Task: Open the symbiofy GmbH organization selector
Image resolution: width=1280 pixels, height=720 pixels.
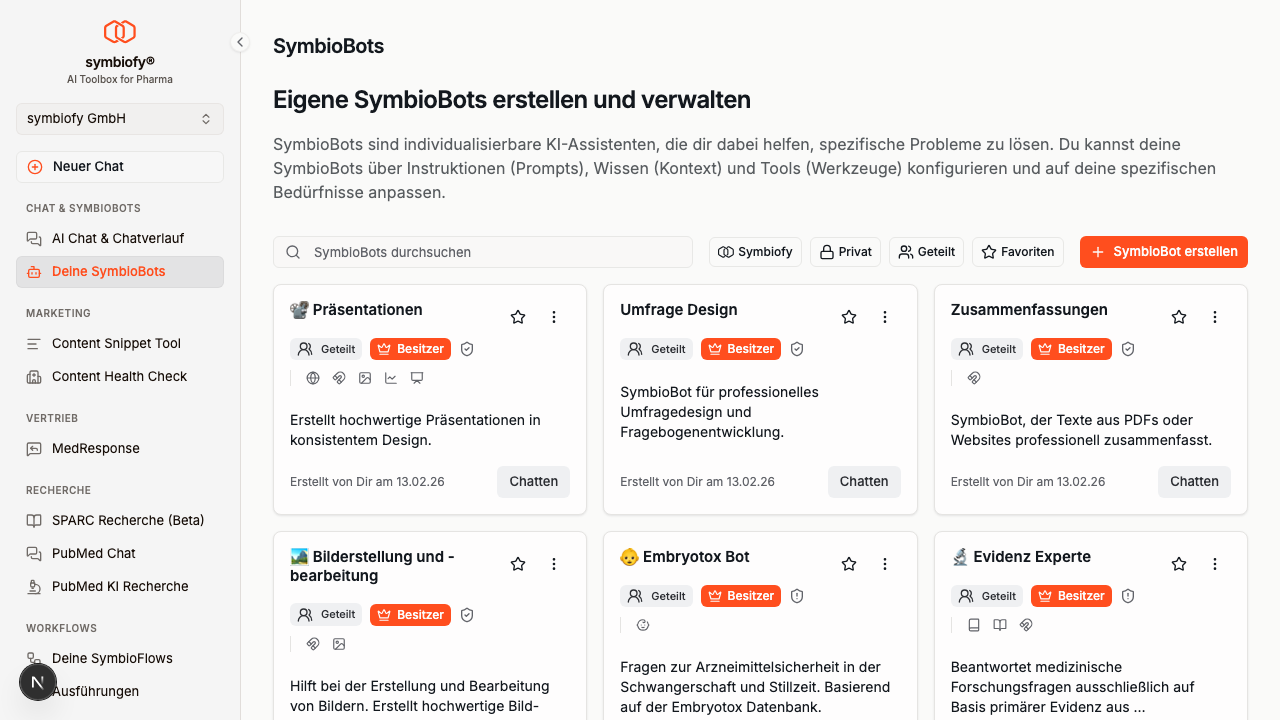Action: point(119,119)
